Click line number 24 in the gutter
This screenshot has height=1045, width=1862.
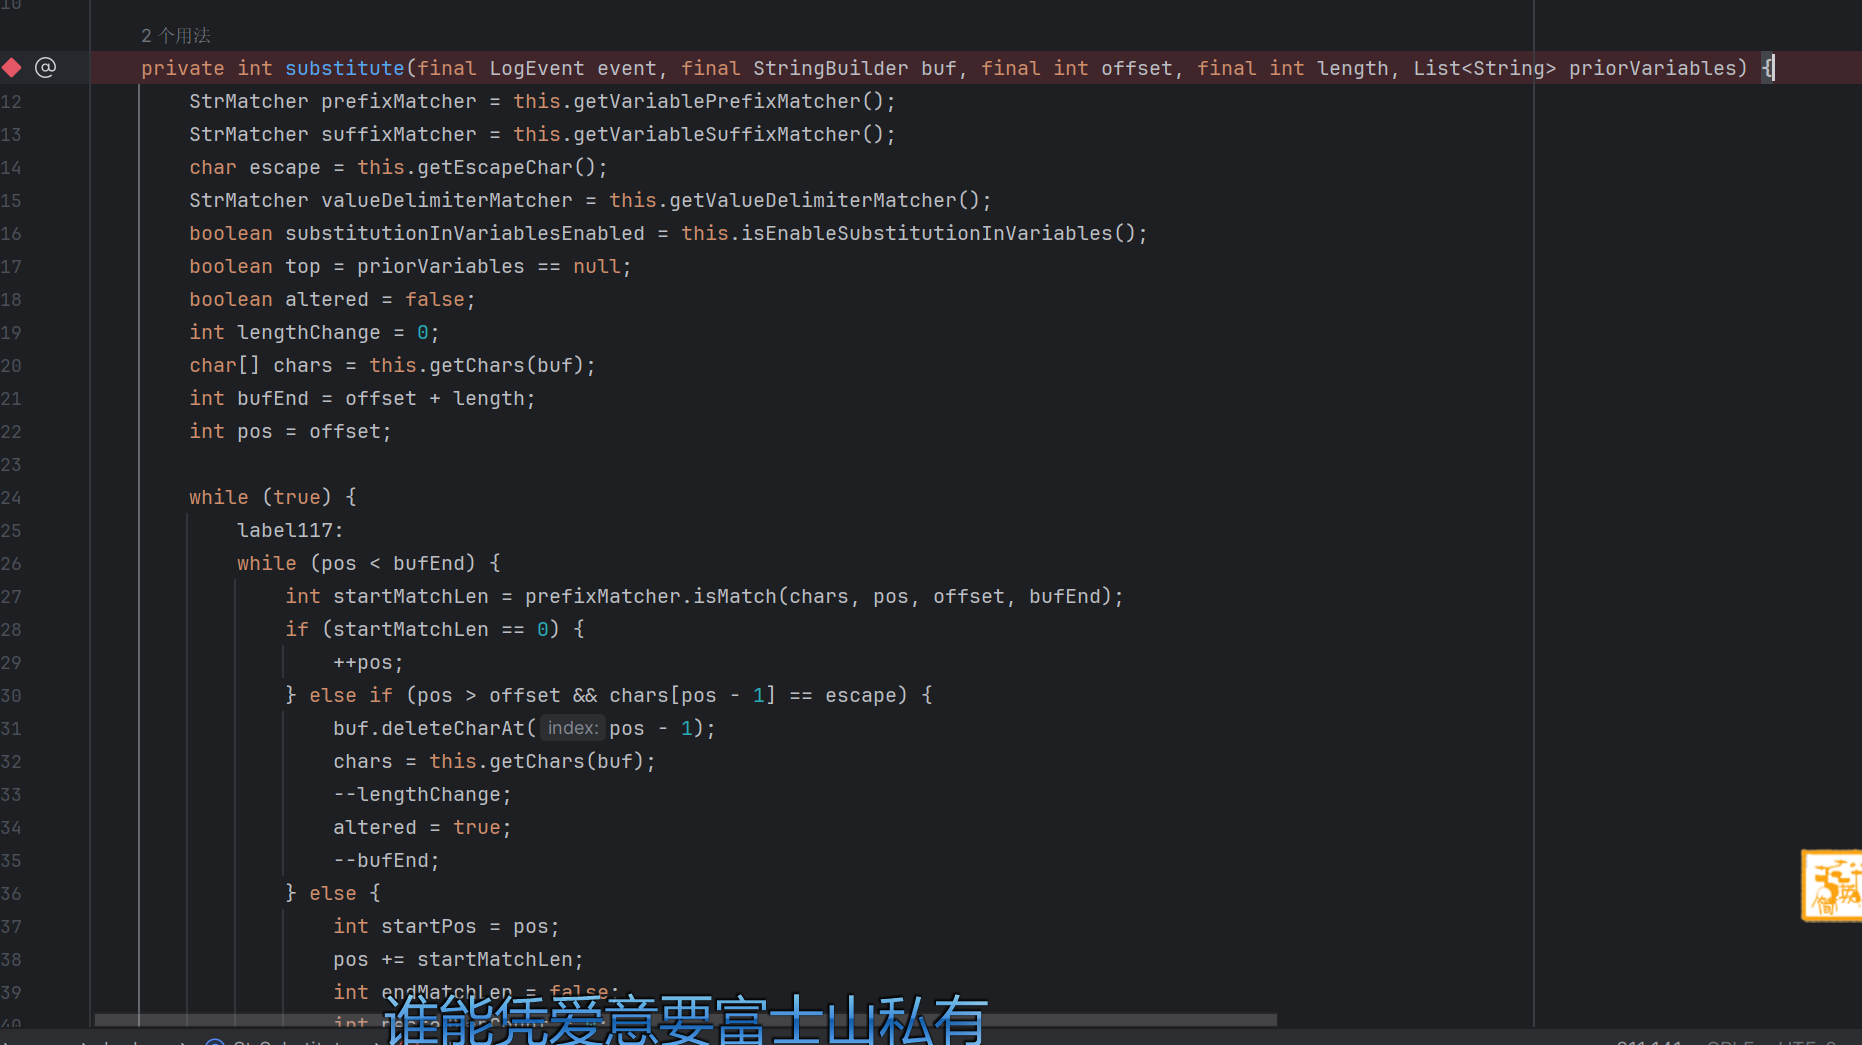(11, 497)
